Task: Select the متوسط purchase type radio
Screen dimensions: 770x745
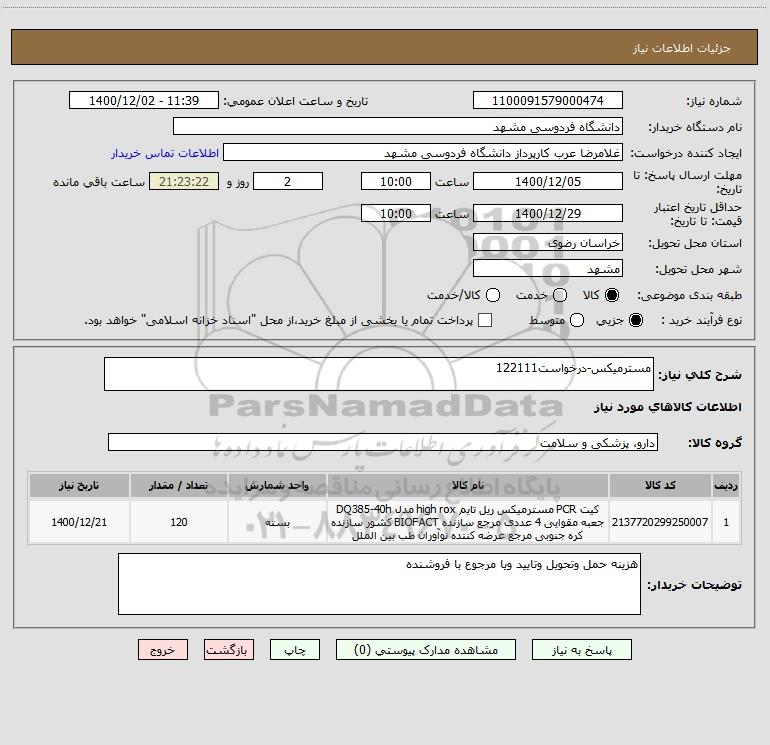Action: point(577,320)
